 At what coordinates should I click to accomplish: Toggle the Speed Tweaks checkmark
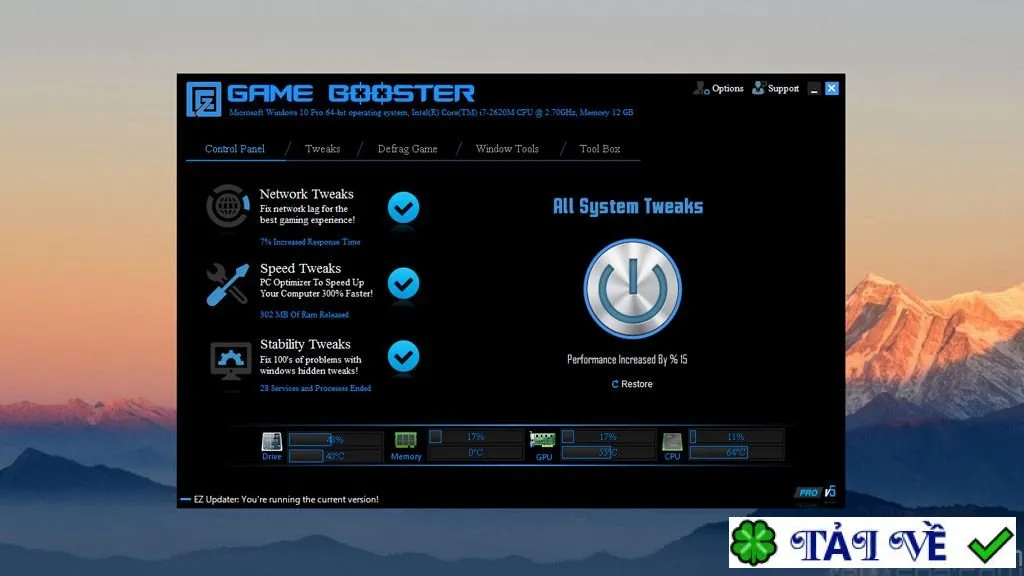404,283
